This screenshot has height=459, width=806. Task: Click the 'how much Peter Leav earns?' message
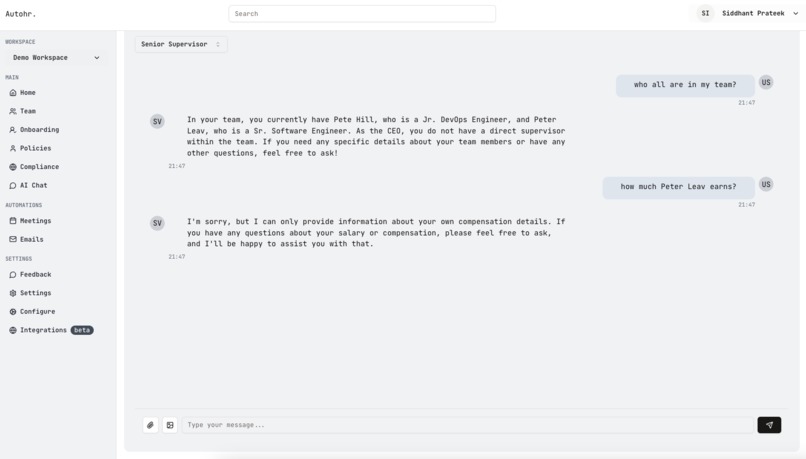[x=679, y=187]
